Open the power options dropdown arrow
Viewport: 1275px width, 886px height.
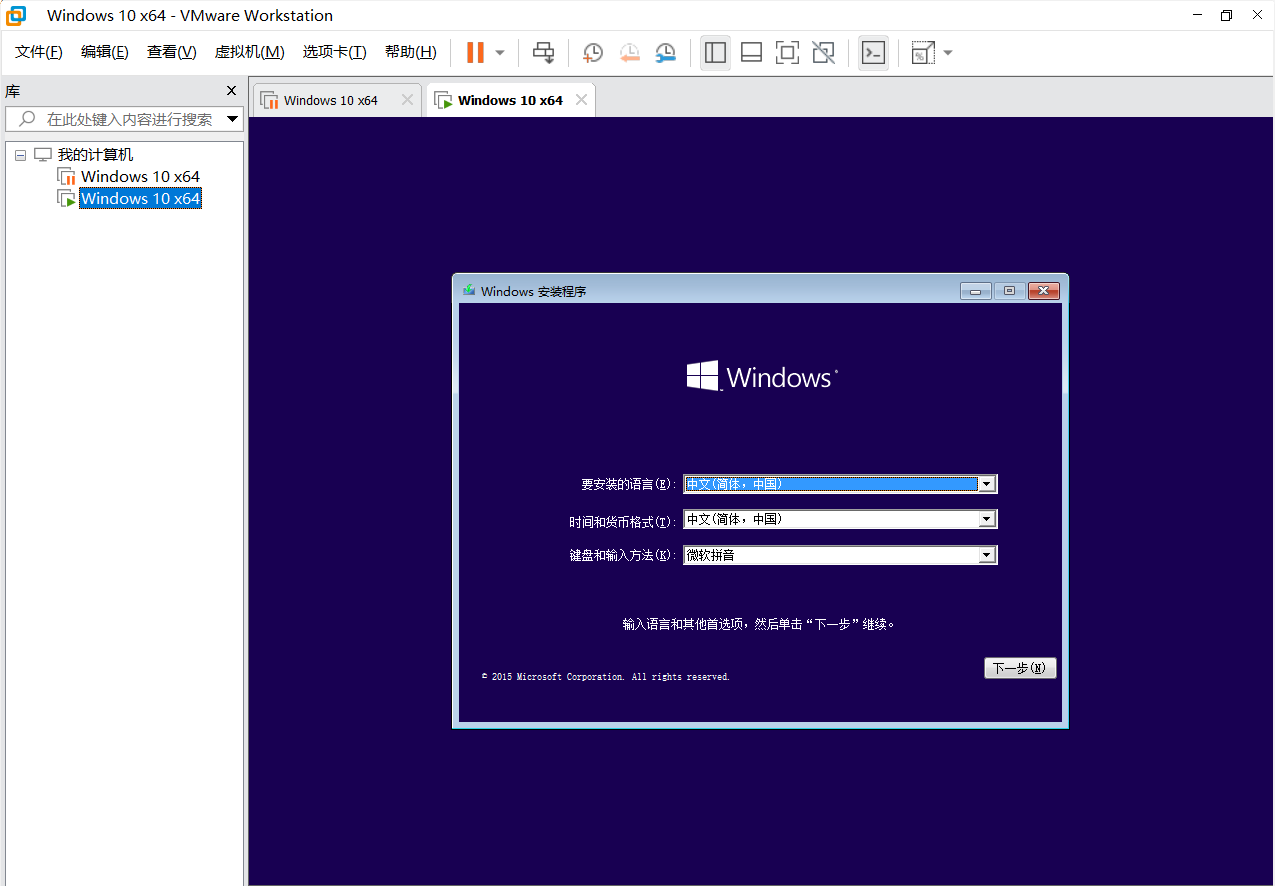coord(500,52)
